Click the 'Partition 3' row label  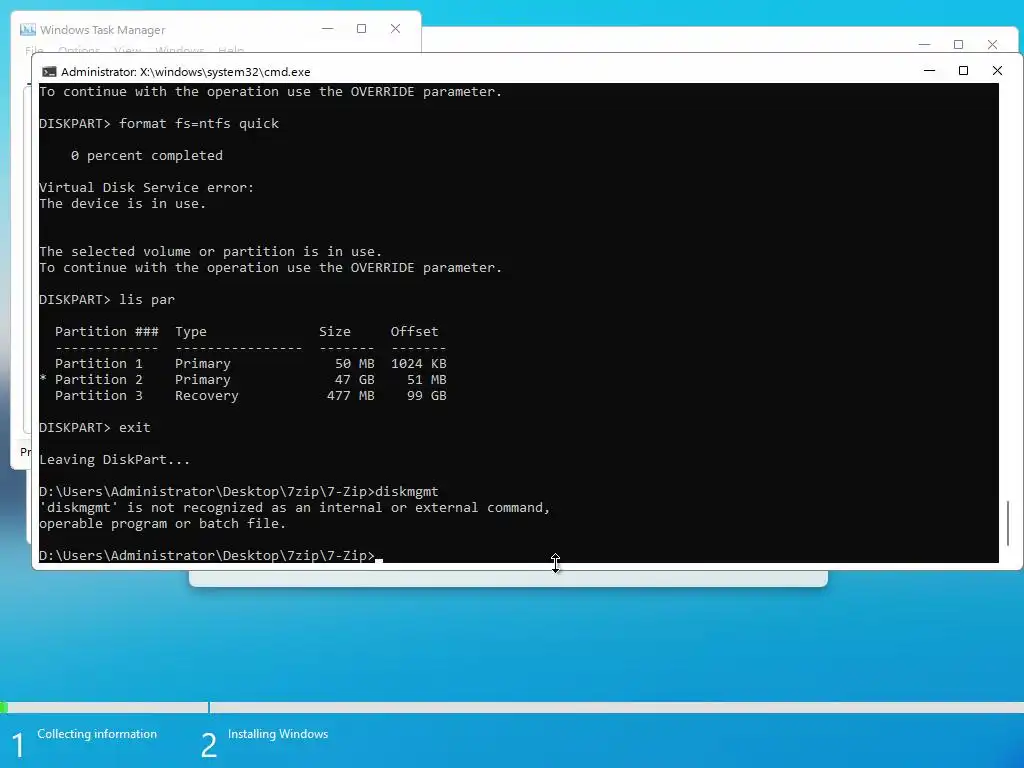coord(99,396)
